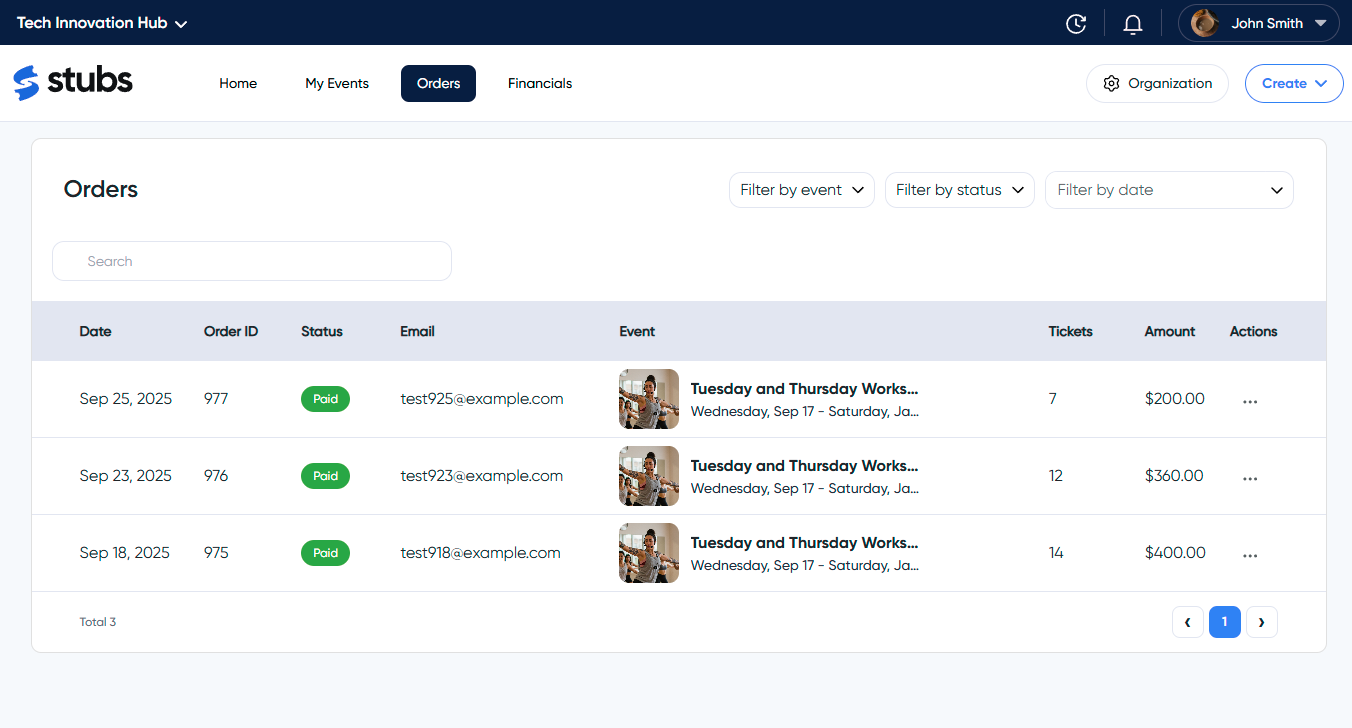Open actions menu for order 975
The image size is (1352, 728).
pyautogui.click(x=1250, y=553)
